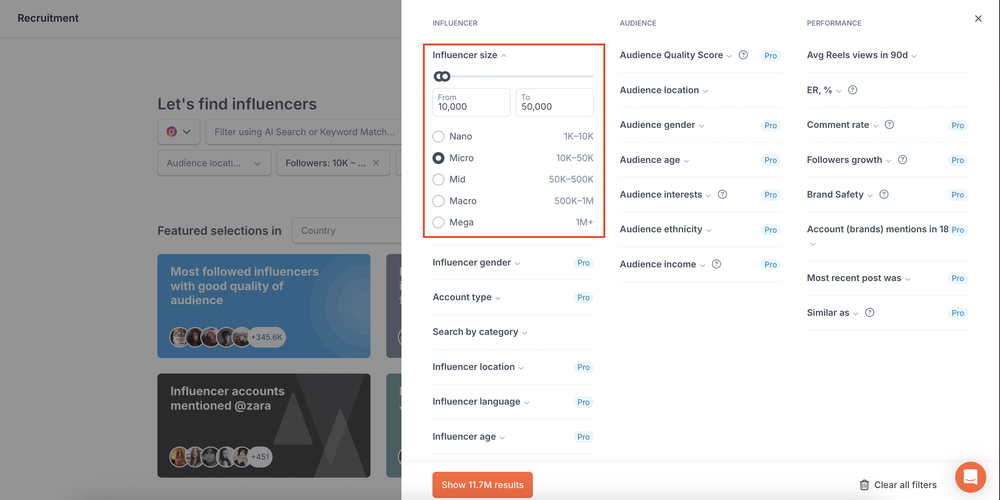Image resolution: width=1000 pixels, height=500 pixels.
Task: Remove the Followers 10K filter chip
Action: [x=376, y=163]
